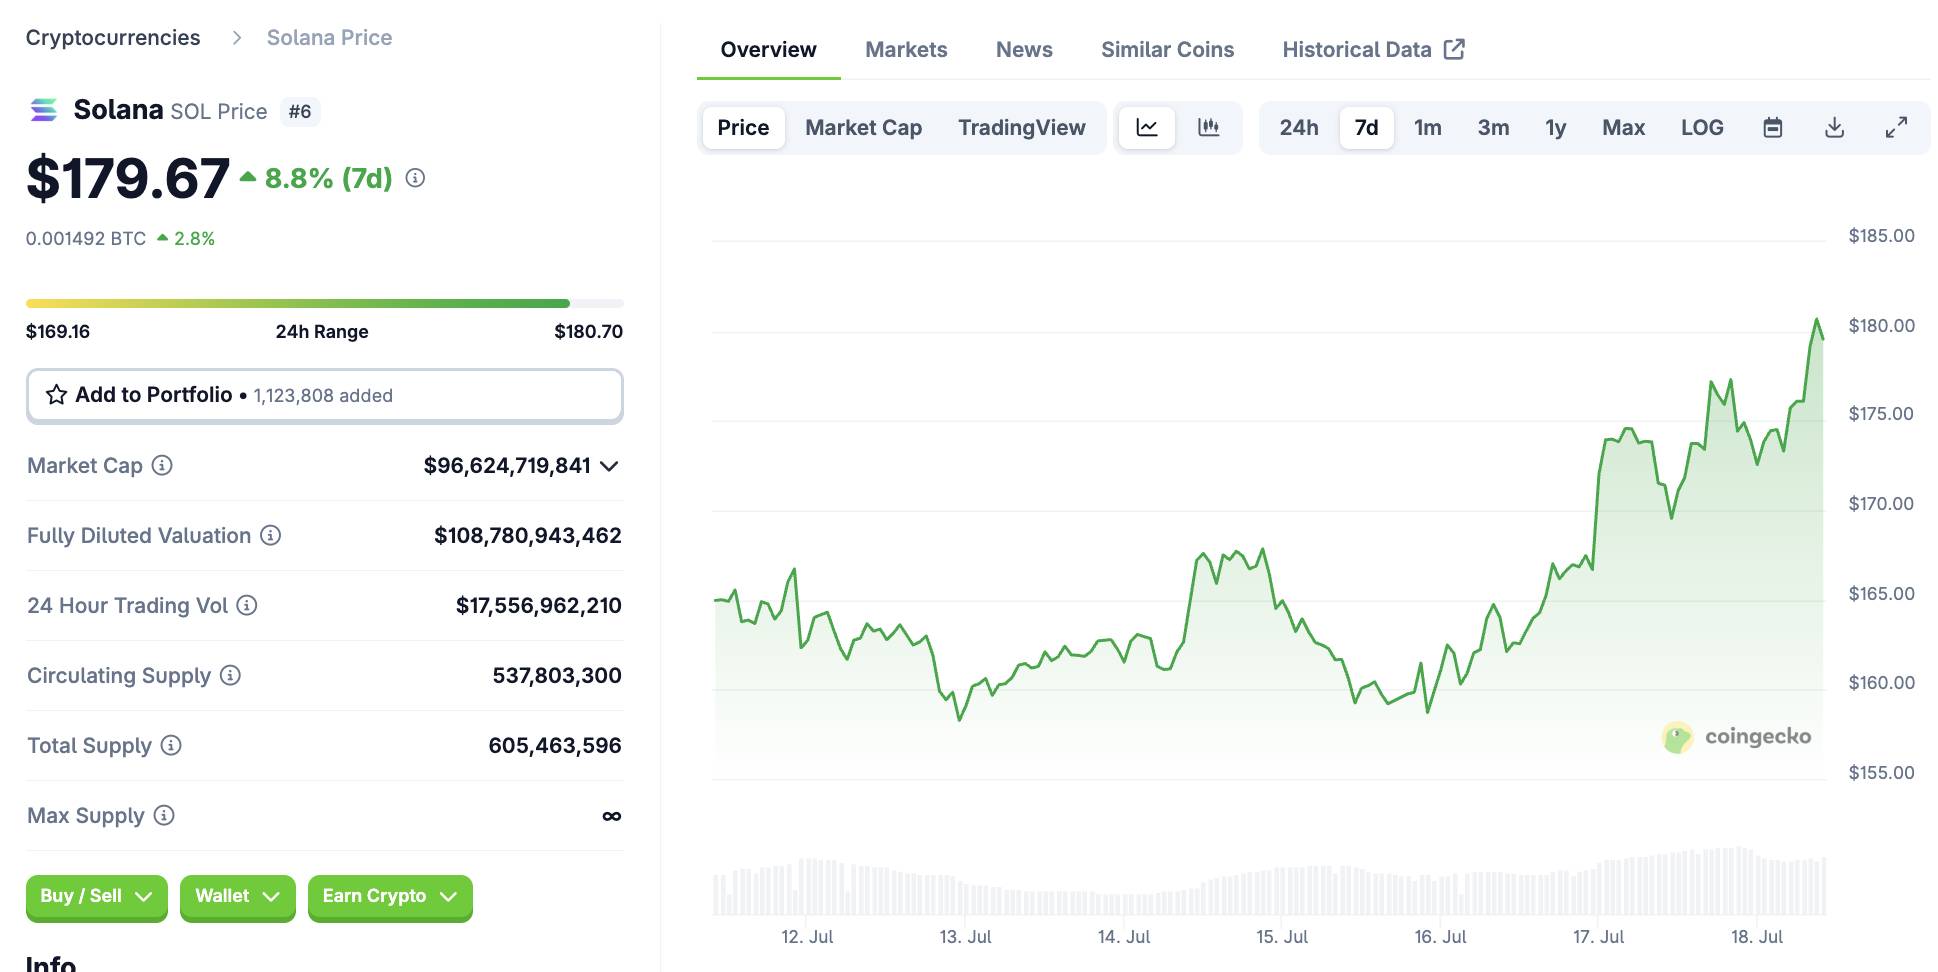The width and height of the screenshot is (1938, 972).
Task: Click the 605,463,596 total supply value
Action: point(555,745)
